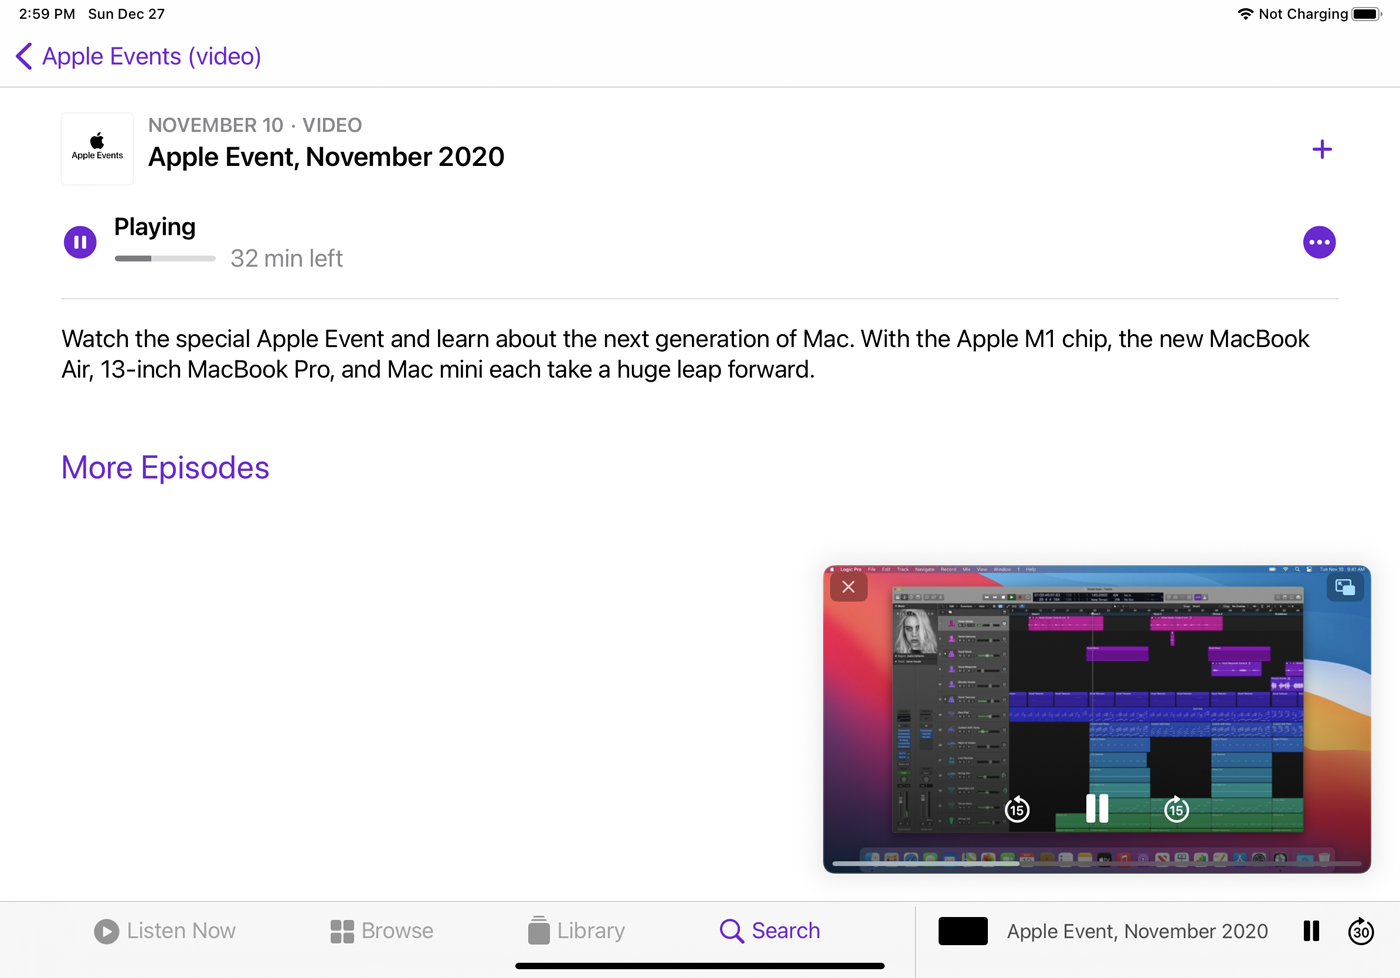The width and height of the screenshot is (1400, 978).
Task: Open Now Playing for Apple Event, November 2020
Action: [1137, 931]
